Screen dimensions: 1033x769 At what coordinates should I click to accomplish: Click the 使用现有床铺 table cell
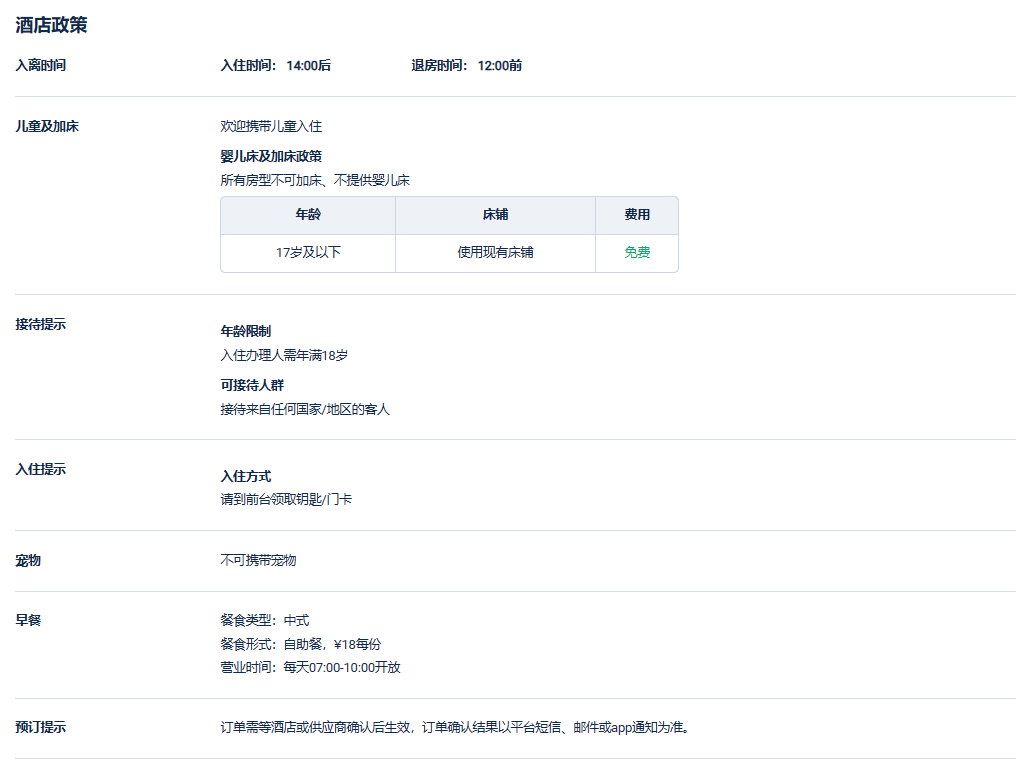coord(495,253)
